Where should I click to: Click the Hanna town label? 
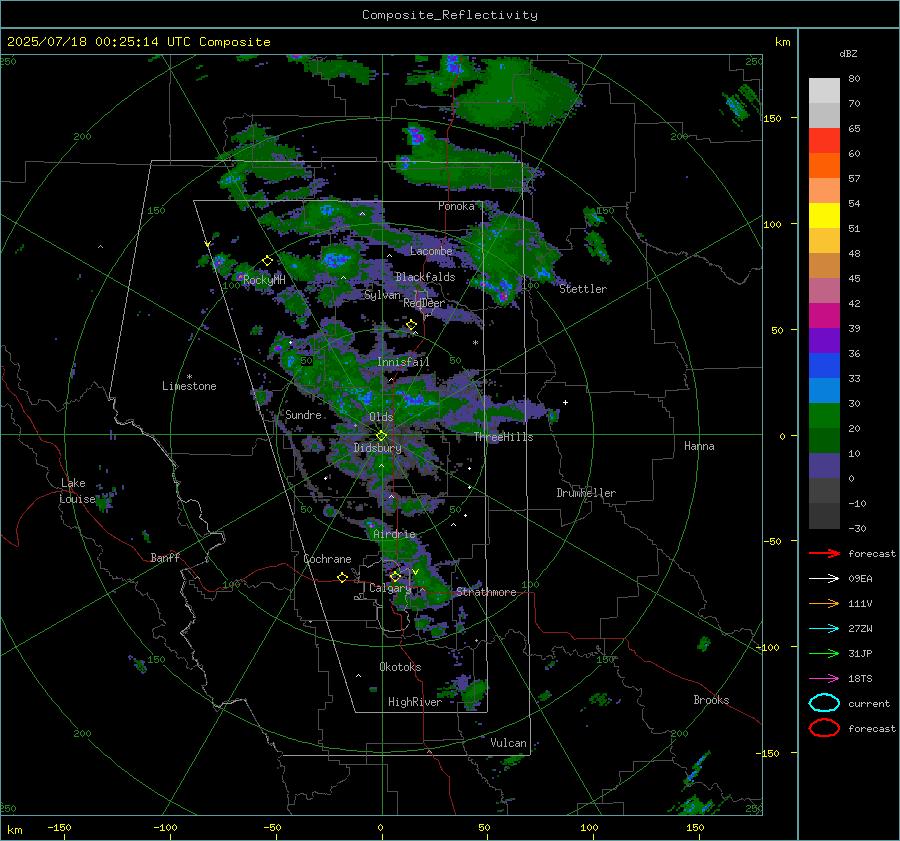point(699,446)
